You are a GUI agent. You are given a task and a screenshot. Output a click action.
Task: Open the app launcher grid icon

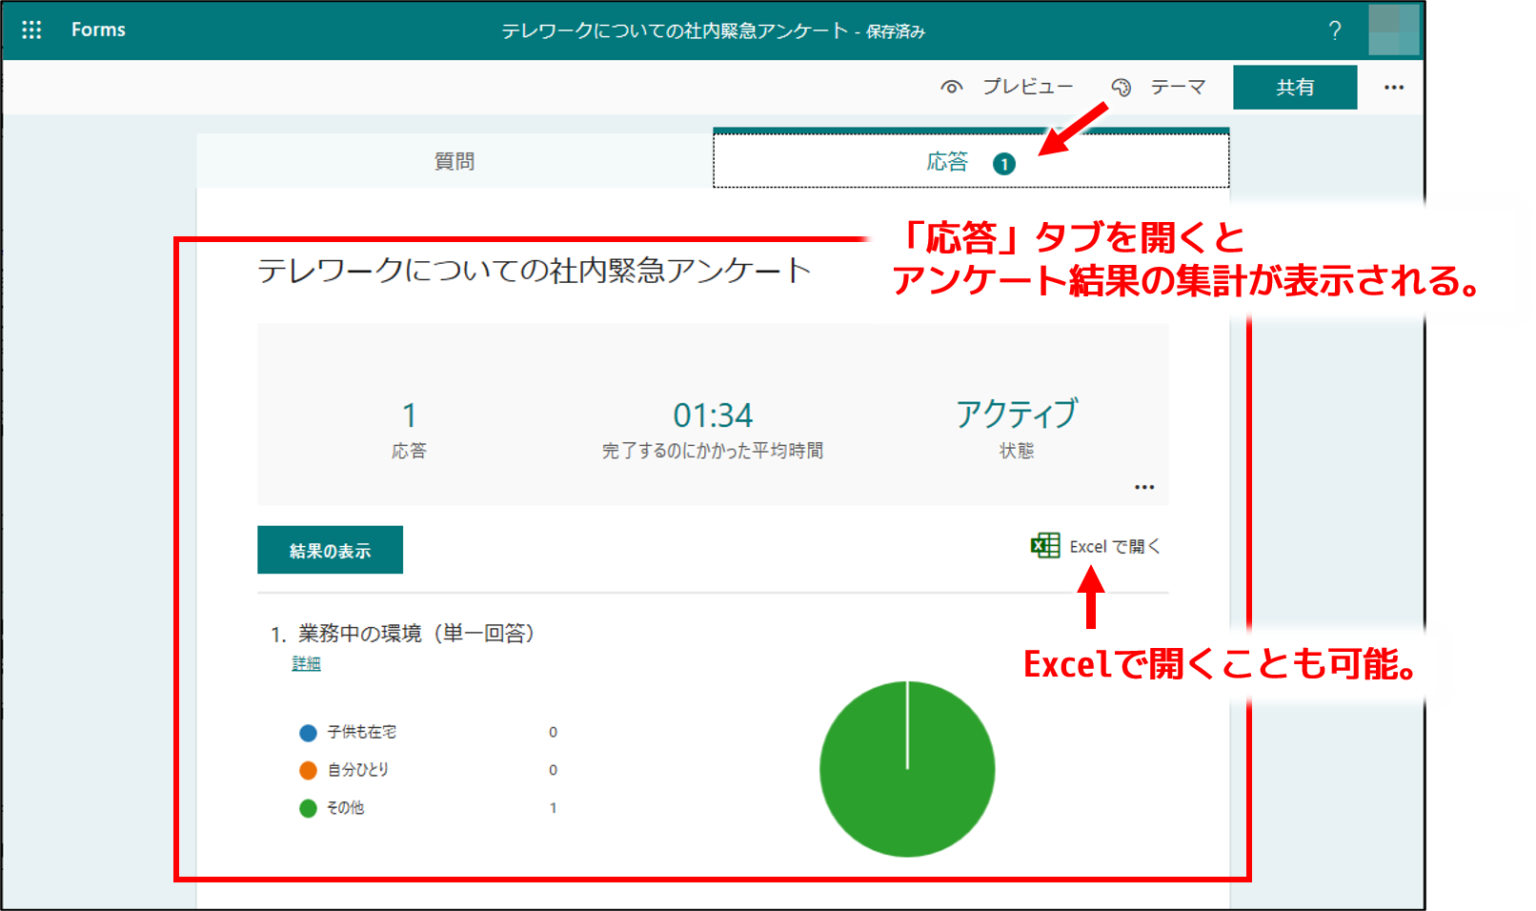pos(31,30)
